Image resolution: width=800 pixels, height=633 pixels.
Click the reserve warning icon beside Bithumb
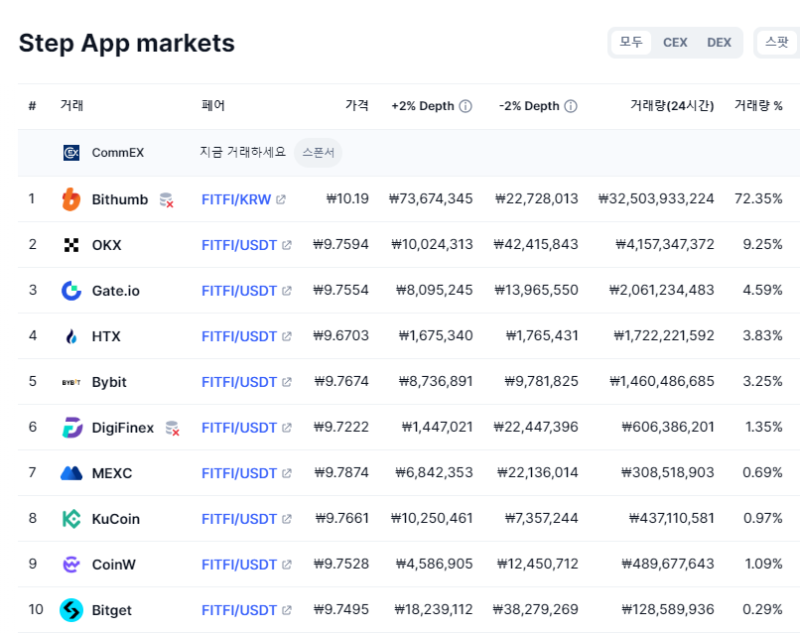pyautogui.click(x=166, y=200)
